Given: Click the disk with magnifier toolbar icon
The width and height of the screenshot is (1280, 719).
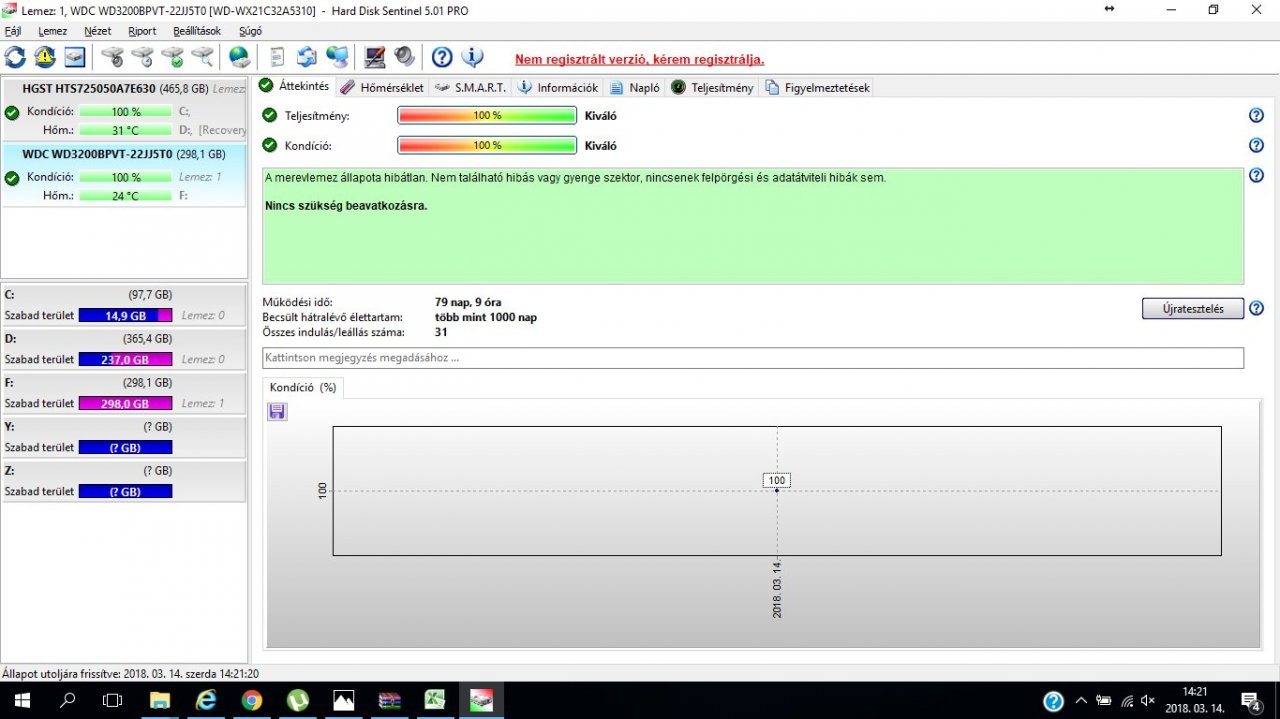Looking at the screenshot, I should click(203, 57).
